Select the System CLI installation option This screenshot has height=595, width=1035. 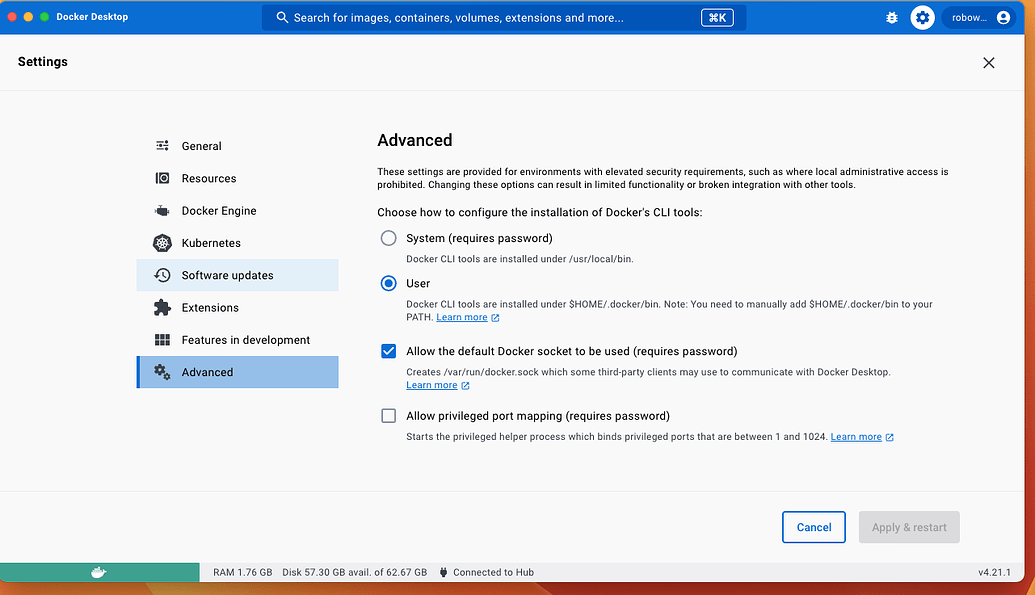tap(388, 238)
